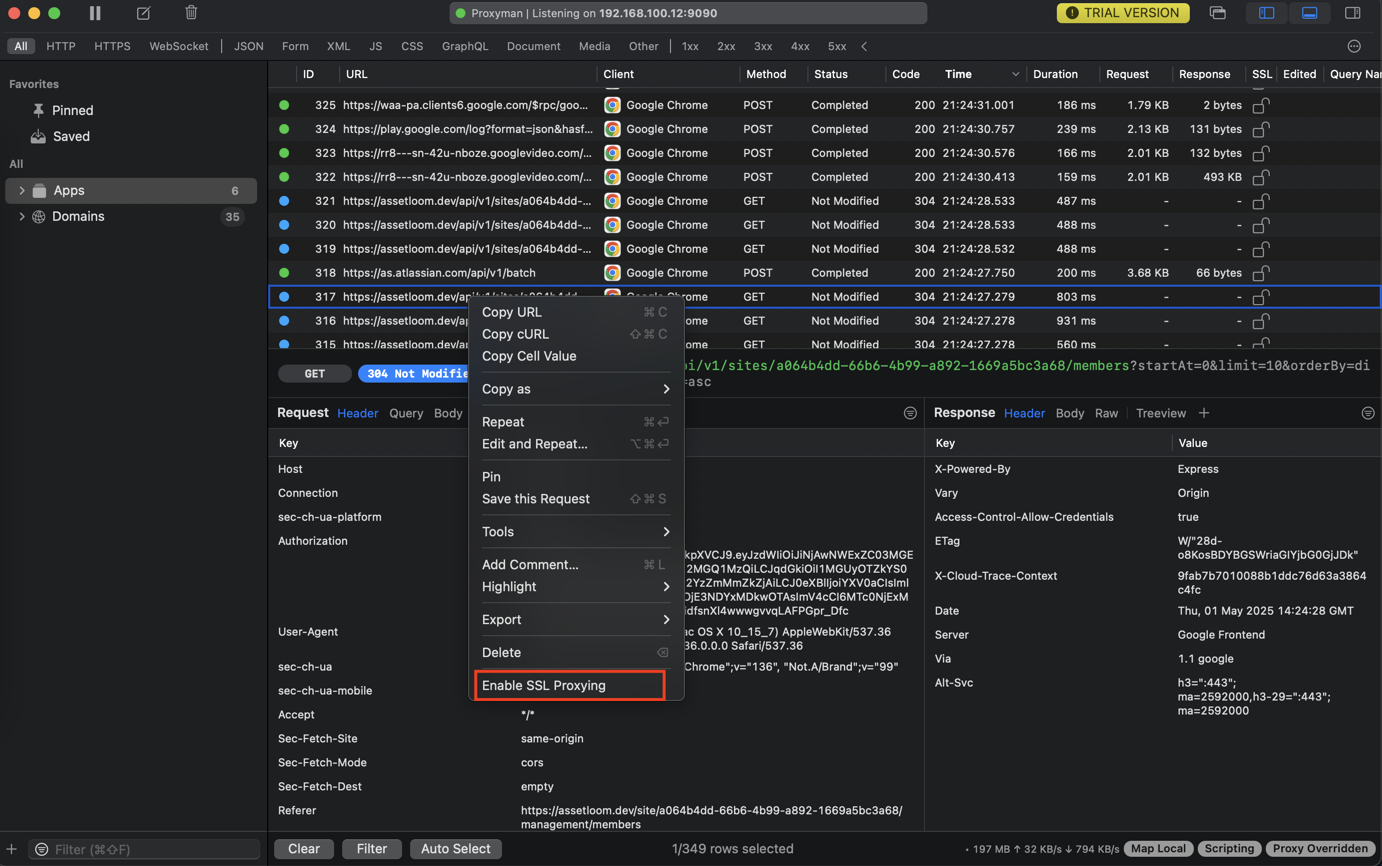Open the Tools submenu
Image resolution: width=1382 pixels, height=866 pixels.
point(575,532)
